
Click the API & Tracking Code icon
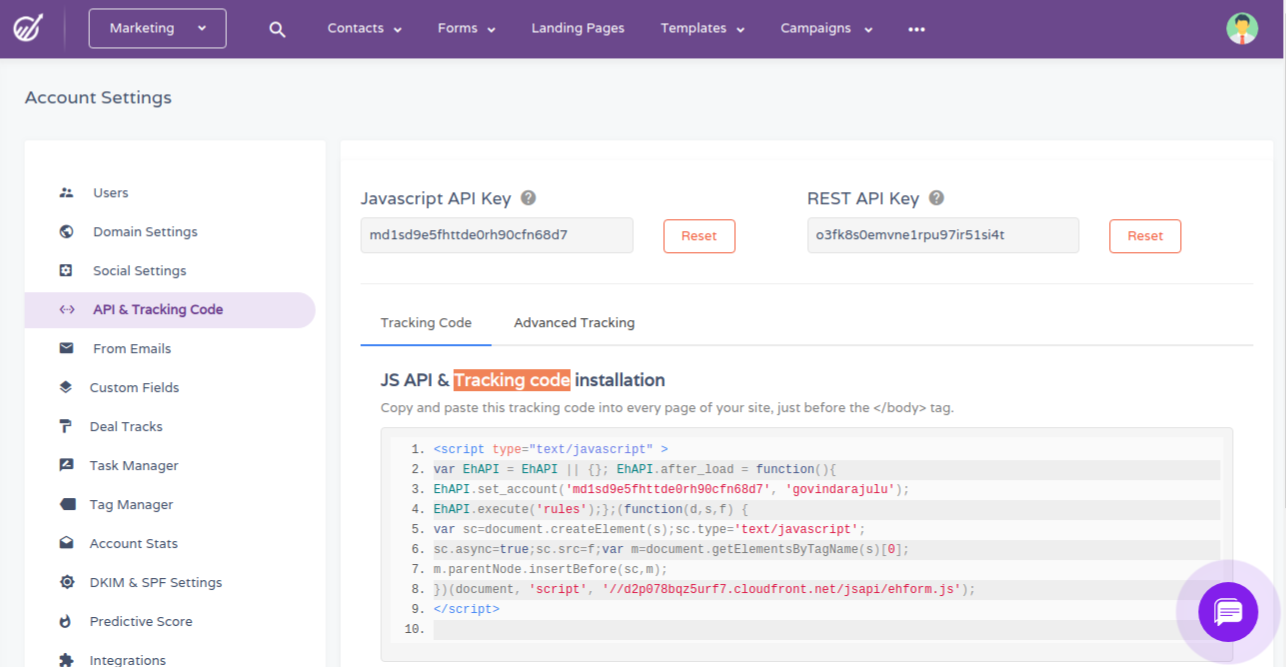click(67, 310)
